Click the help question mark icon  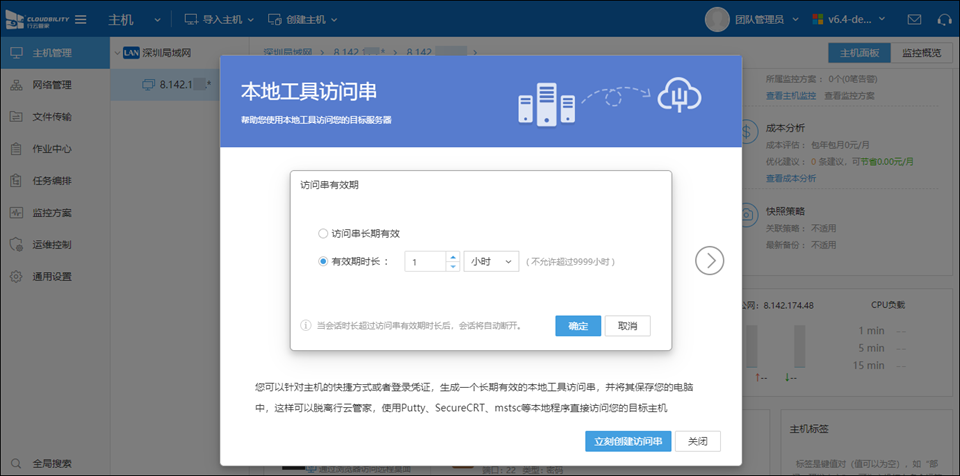942,19
